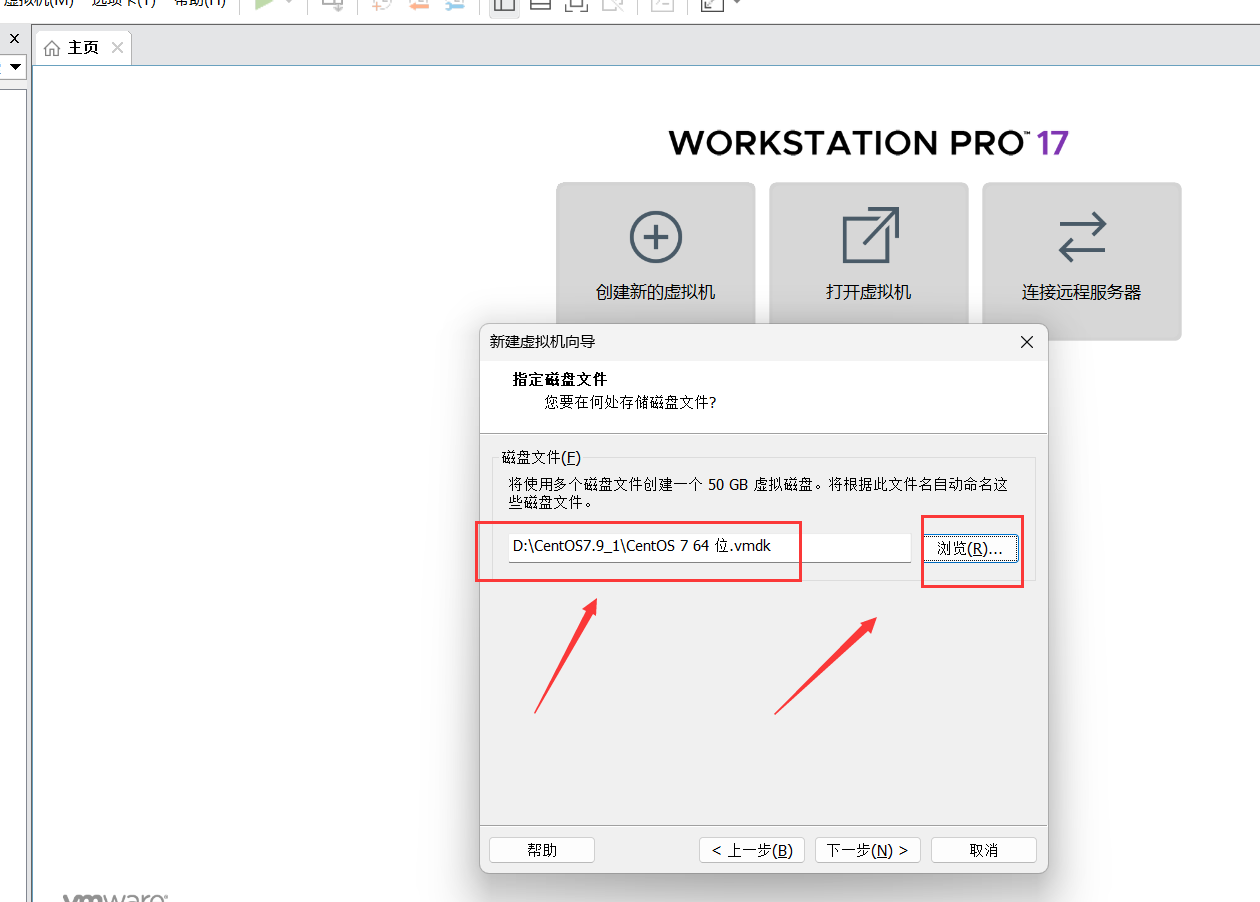Click the disk file path field
The height and width of the screenshot is (902, 1260).
[709, 547]
